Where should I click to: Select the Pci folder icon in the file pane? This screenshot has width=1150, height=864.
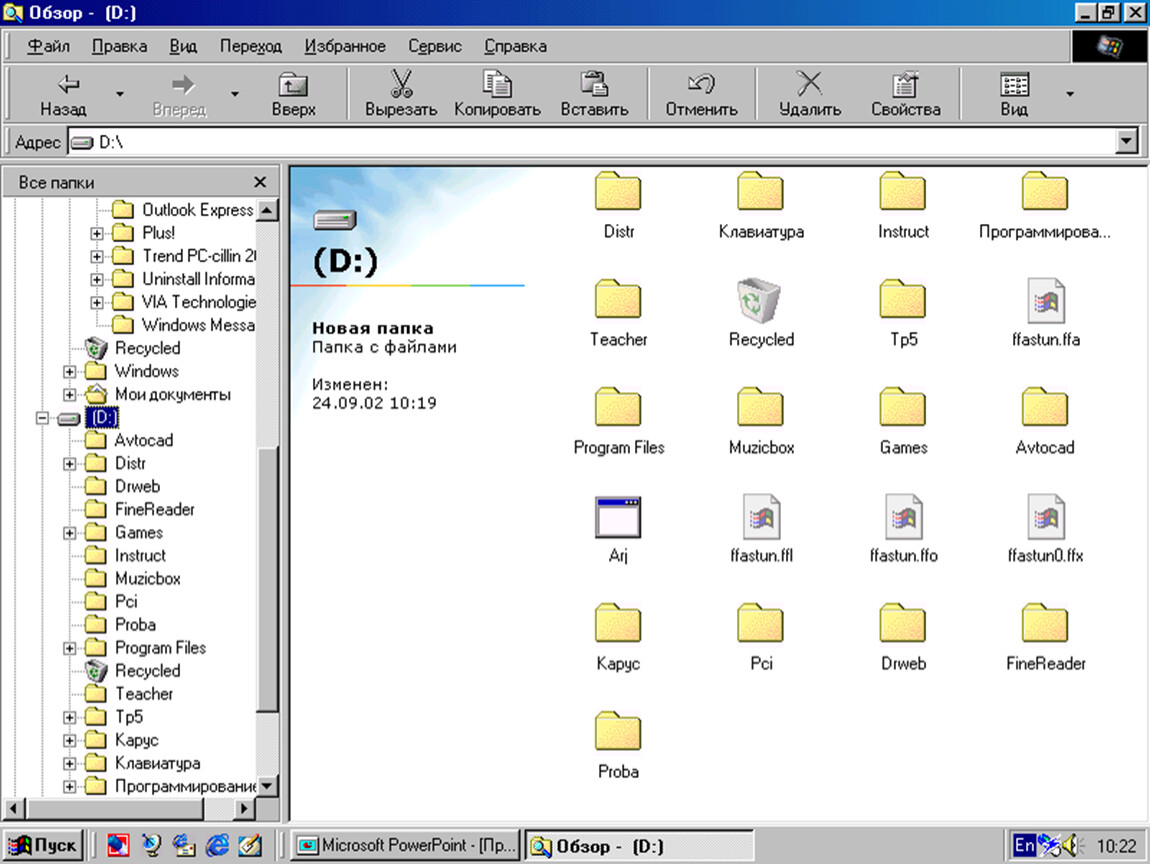pos(761,623)
